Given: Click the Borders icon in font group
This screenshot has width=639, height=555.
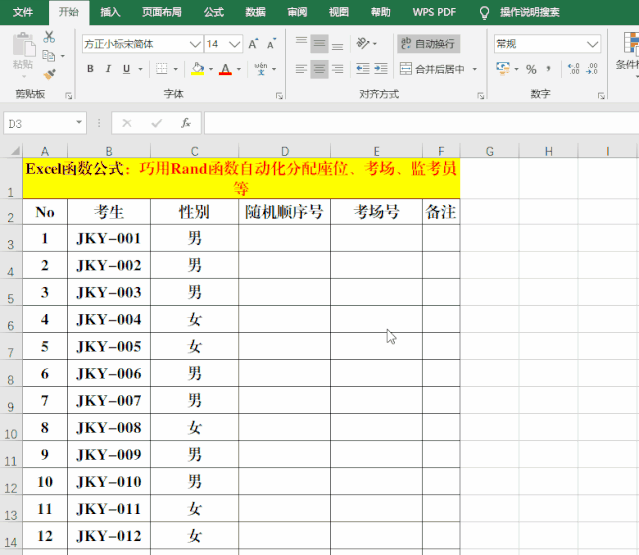Looking at the screenshot, I should pyautogui.click(x=159, y=69).
